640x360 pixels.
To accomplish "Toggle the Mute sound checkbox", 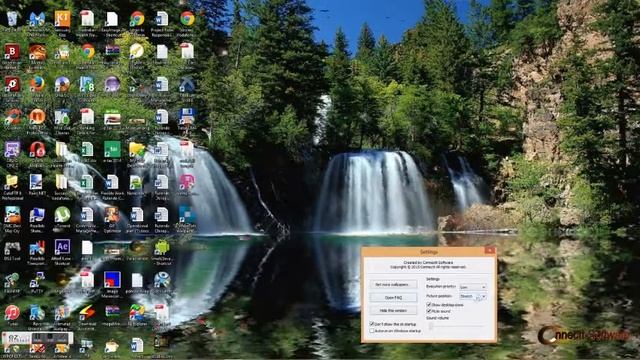I will coord(429,311).
